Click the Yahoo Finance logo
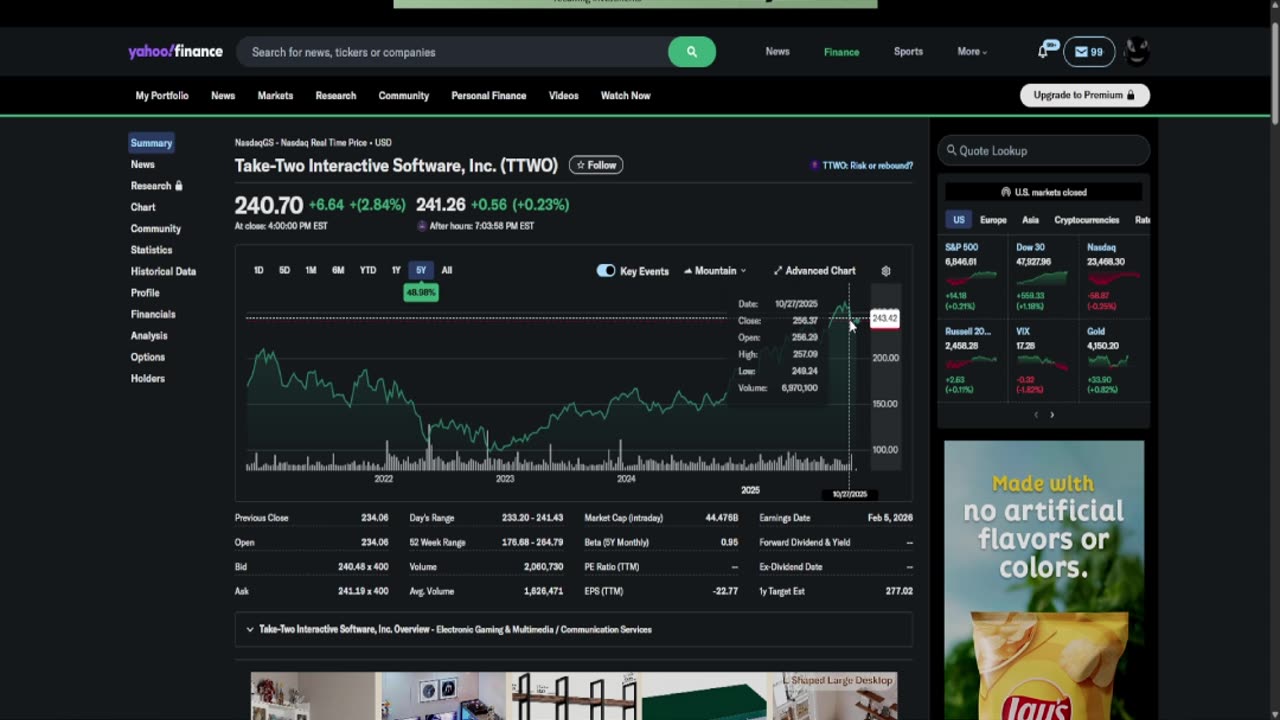The width and height of the screenshot is (1280, 720). pos(175,51)
